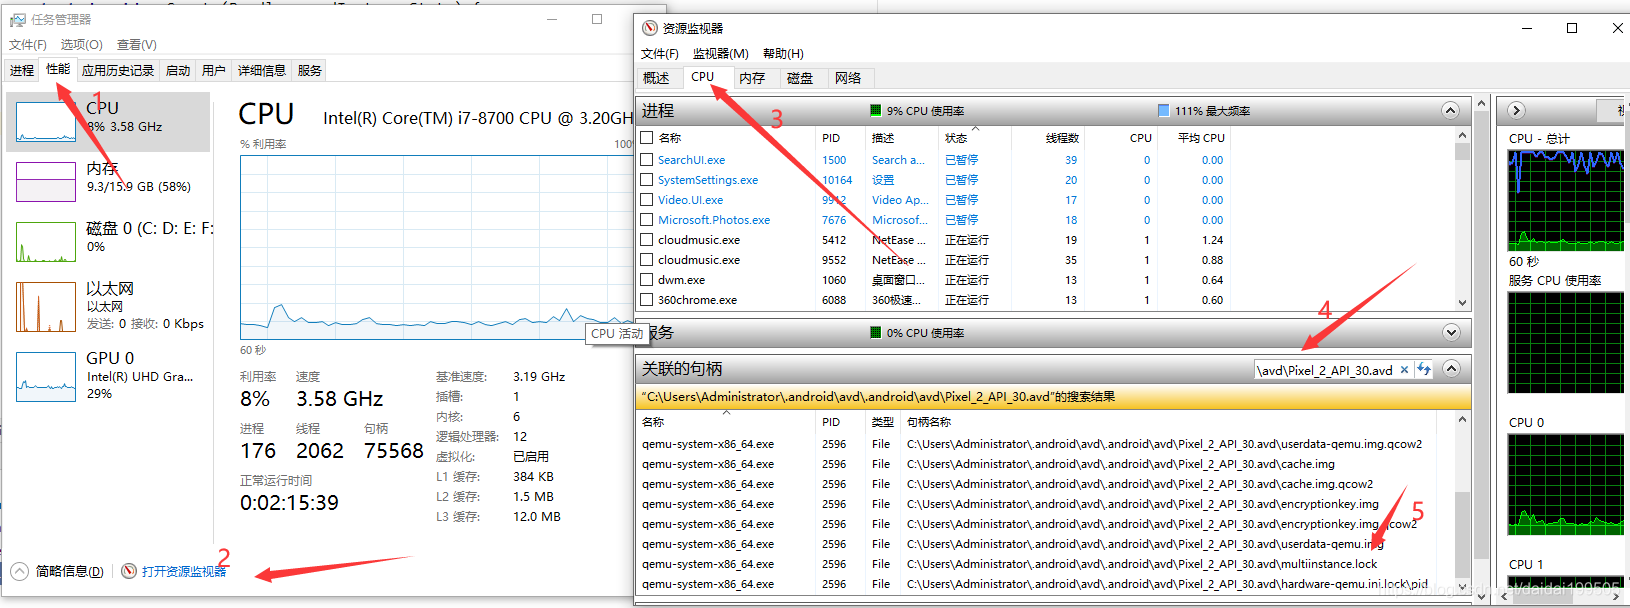The image size is (1630, 608).
Task: Open the 详细信息 tab
Action: 262,71
